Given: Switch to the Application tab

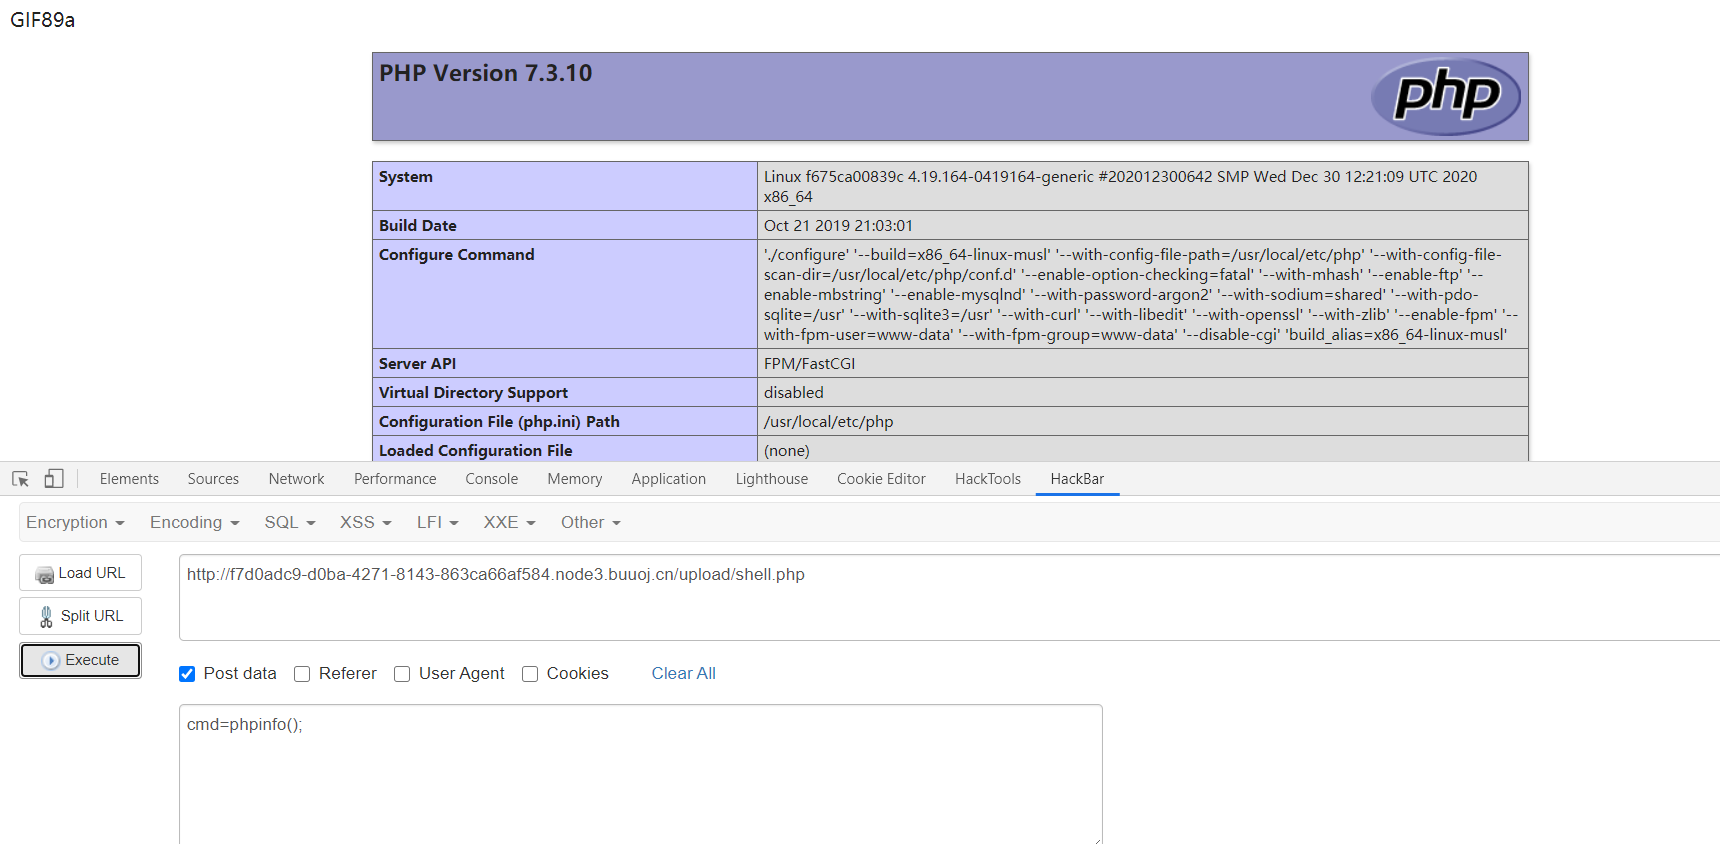Looking at the screenshot, I should click(x=668, y=479).
